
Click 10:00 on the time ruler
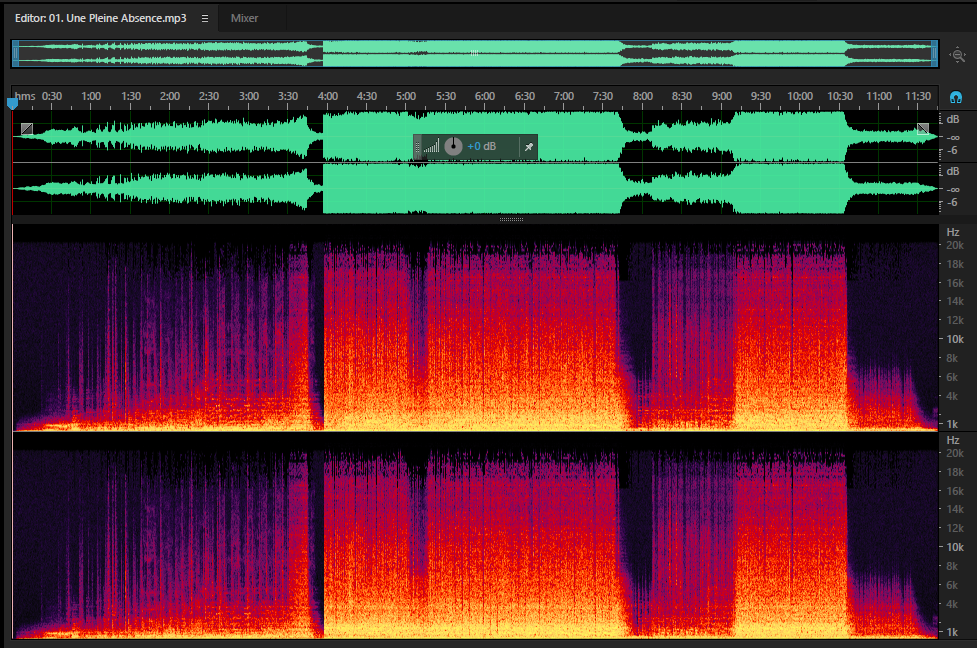point(799,96)
